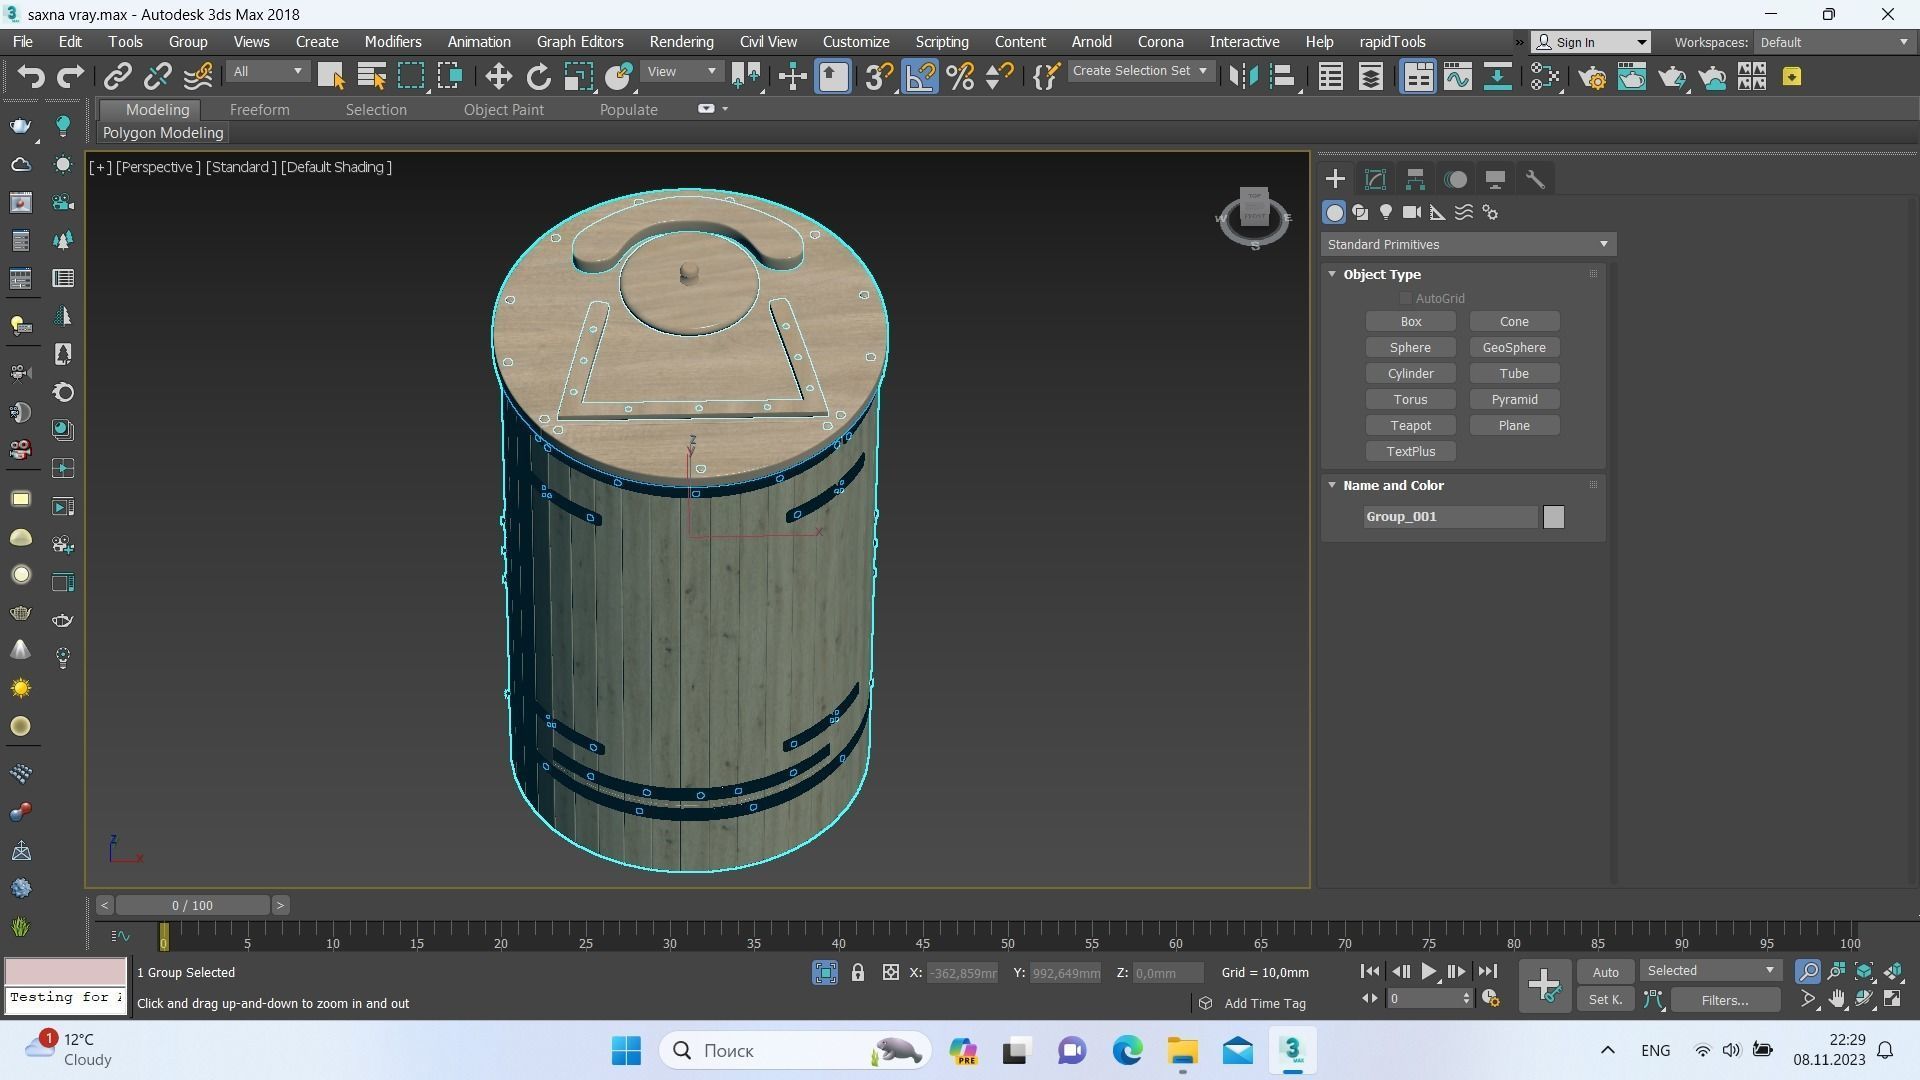Open the Workspaces Default dropdown
1920x1080 pixels.
pos(1833,42)
